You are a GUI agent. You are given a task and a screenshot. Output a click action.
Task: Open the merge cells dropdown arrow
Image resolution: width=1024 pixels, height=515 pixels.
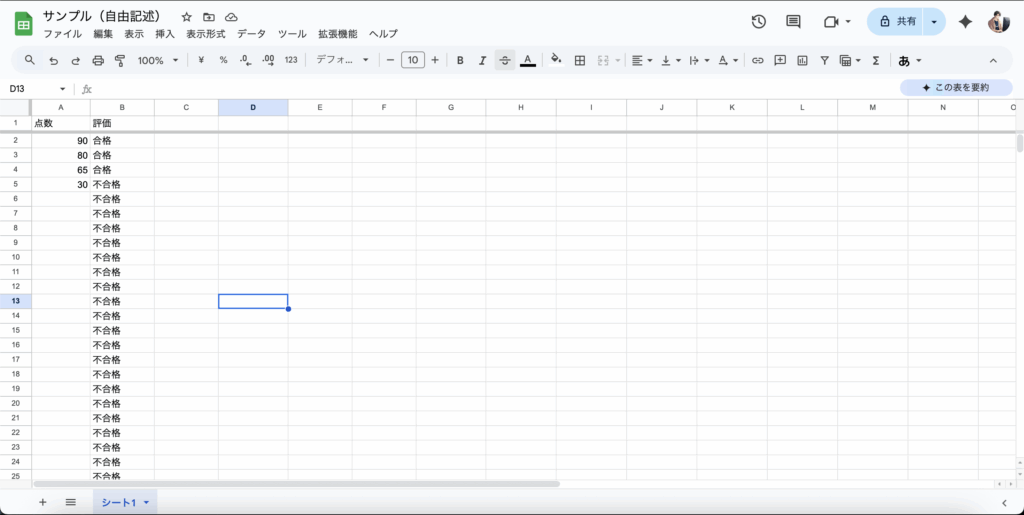click(617, 61)
